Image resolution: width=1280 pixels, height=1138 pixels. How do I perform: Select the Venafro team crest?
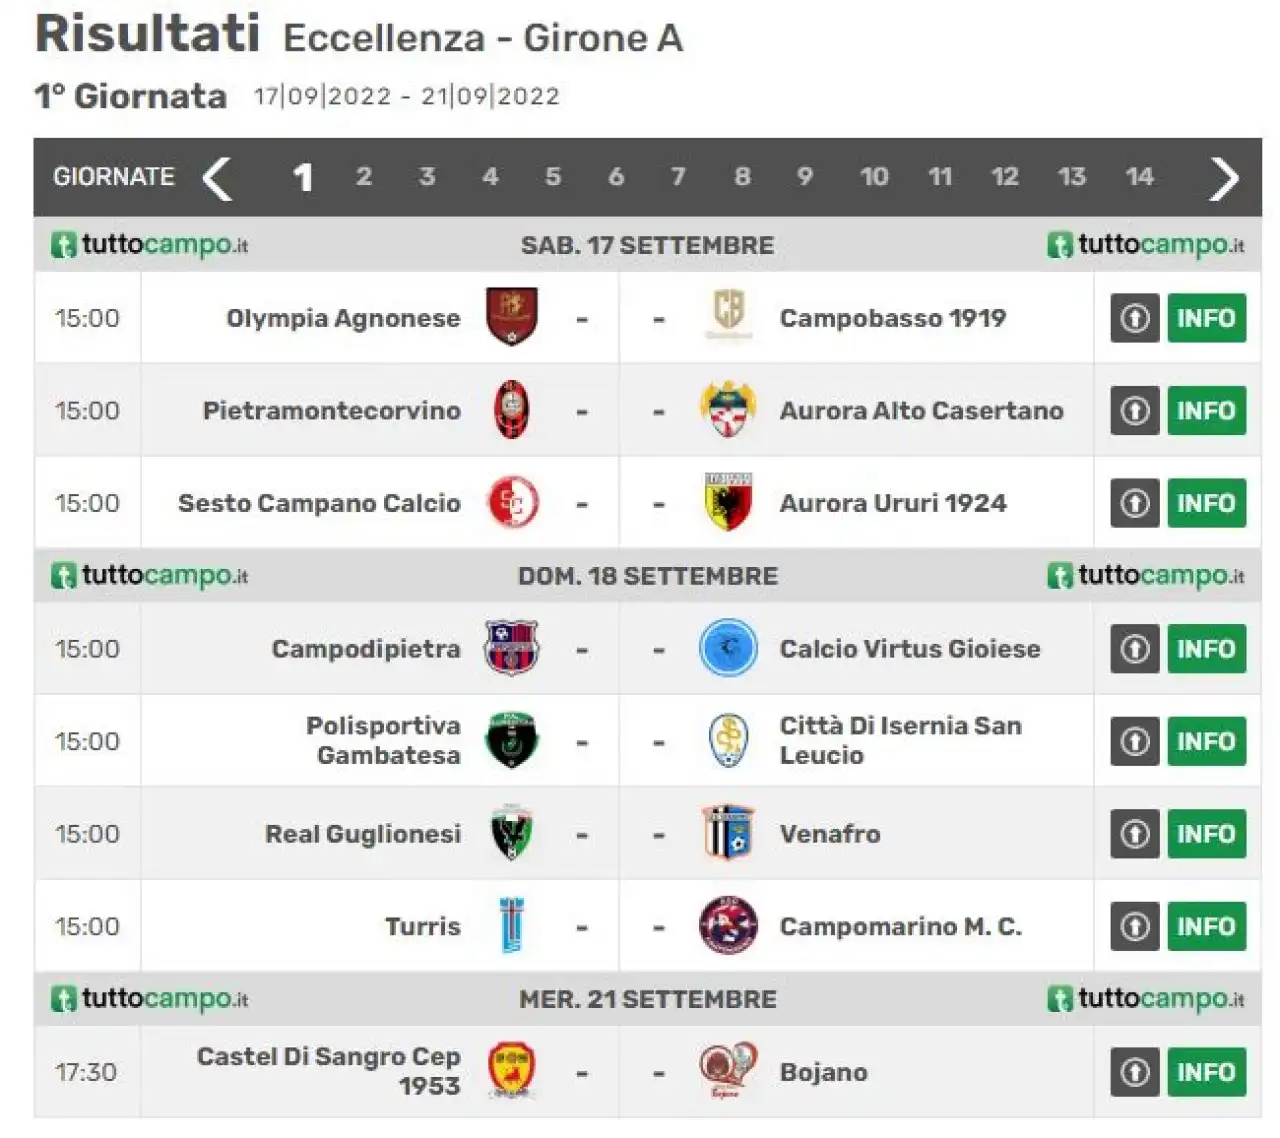tap(728, 833)
